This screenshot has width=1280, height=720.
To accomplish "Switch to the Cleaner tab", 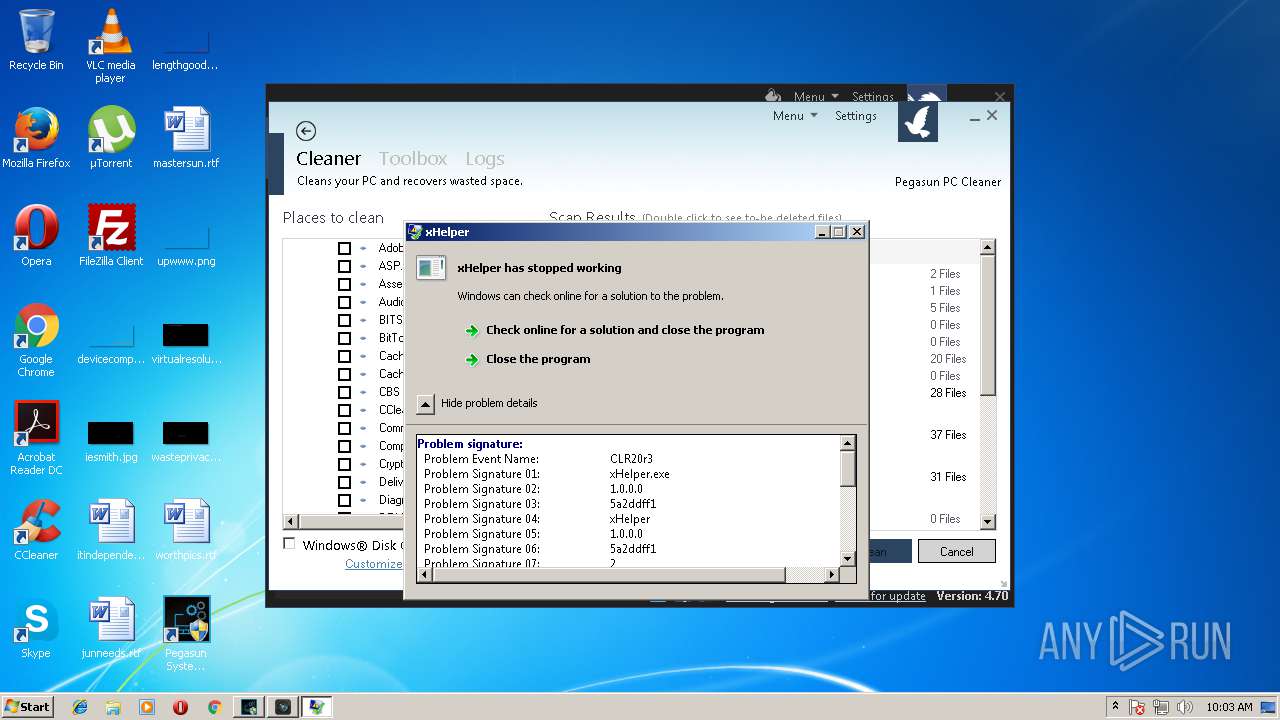I will [328, 159].
